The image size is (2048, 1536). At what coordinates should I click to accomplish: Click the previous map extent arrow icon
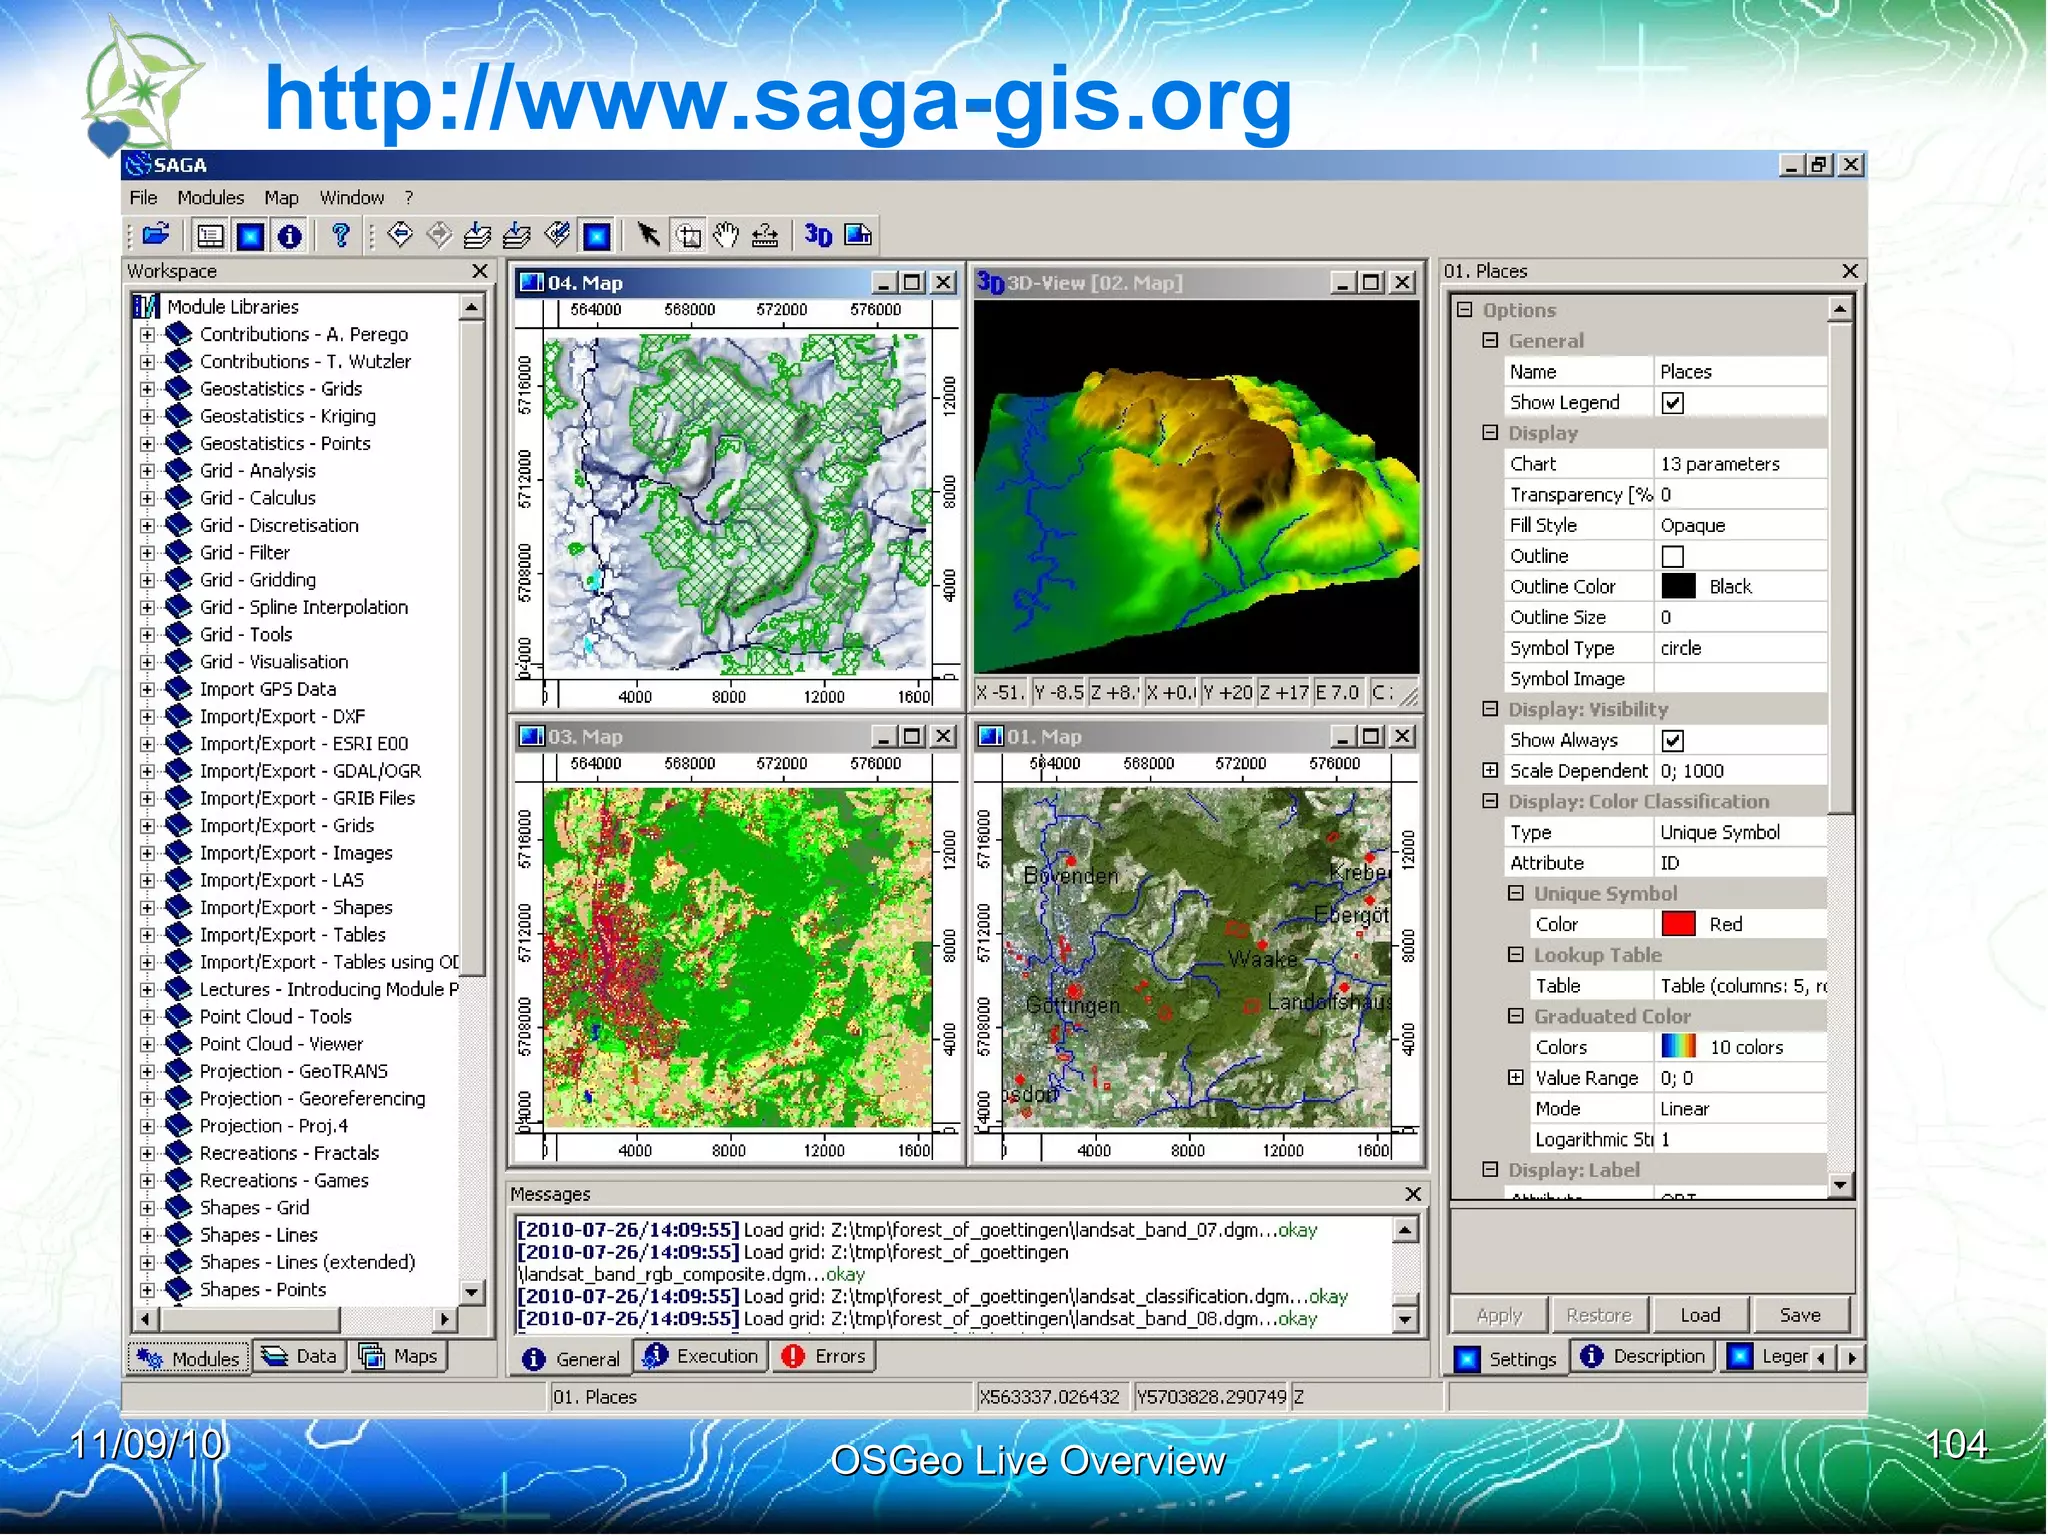tap(400, 235)
